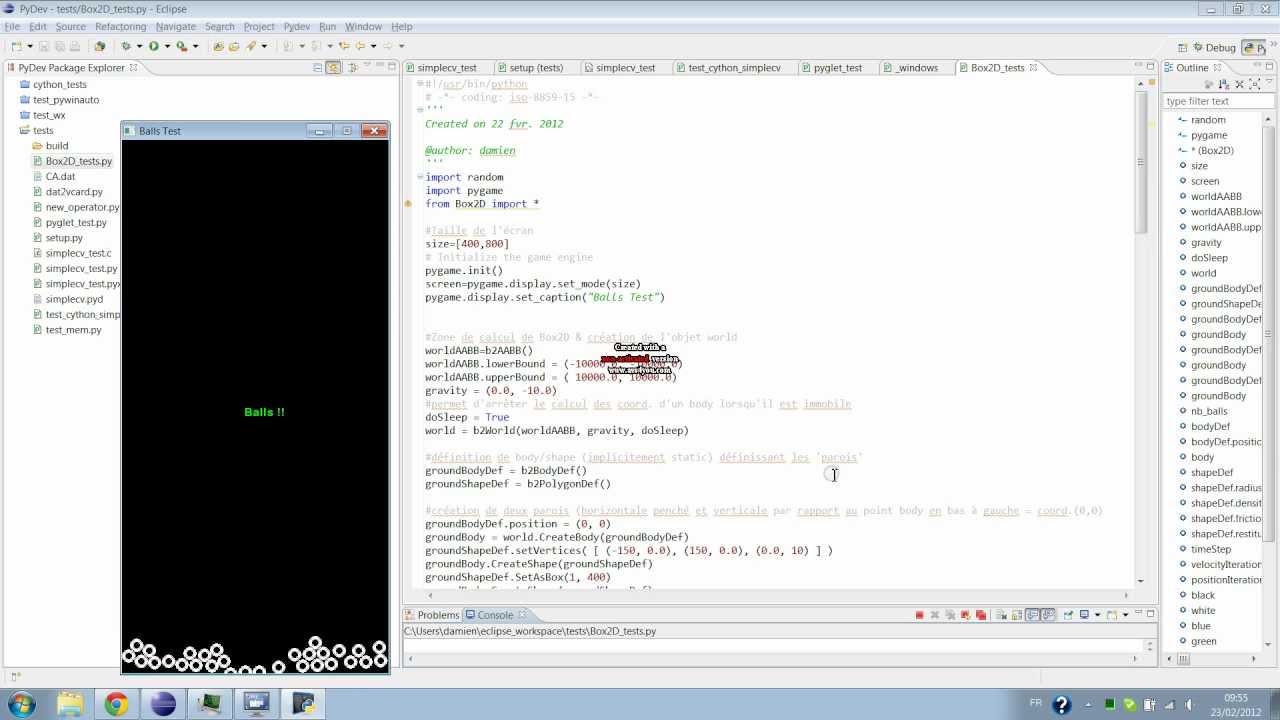Open the New wizard dropdown arrow

(x=30, y=46)
